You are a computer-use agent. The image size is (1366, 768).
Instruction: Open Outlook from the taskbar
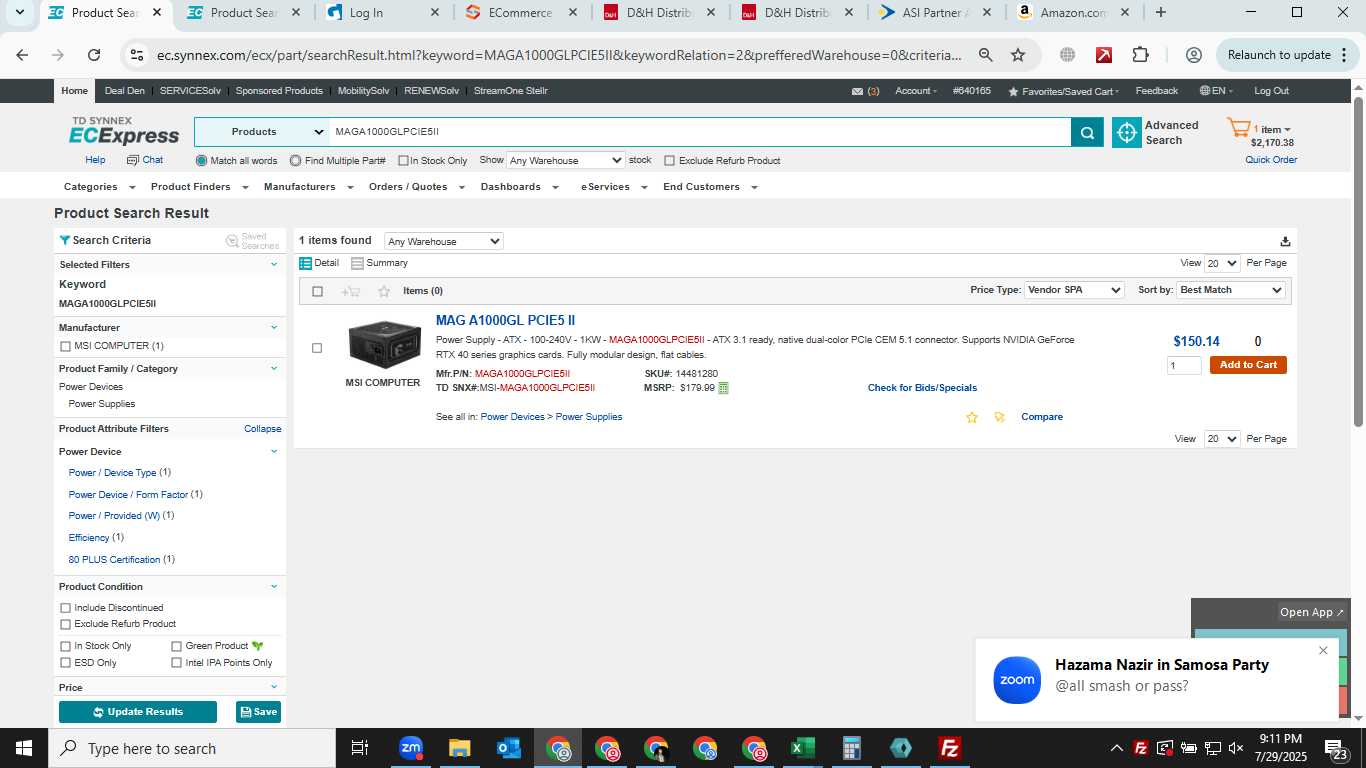pos(508,748)
